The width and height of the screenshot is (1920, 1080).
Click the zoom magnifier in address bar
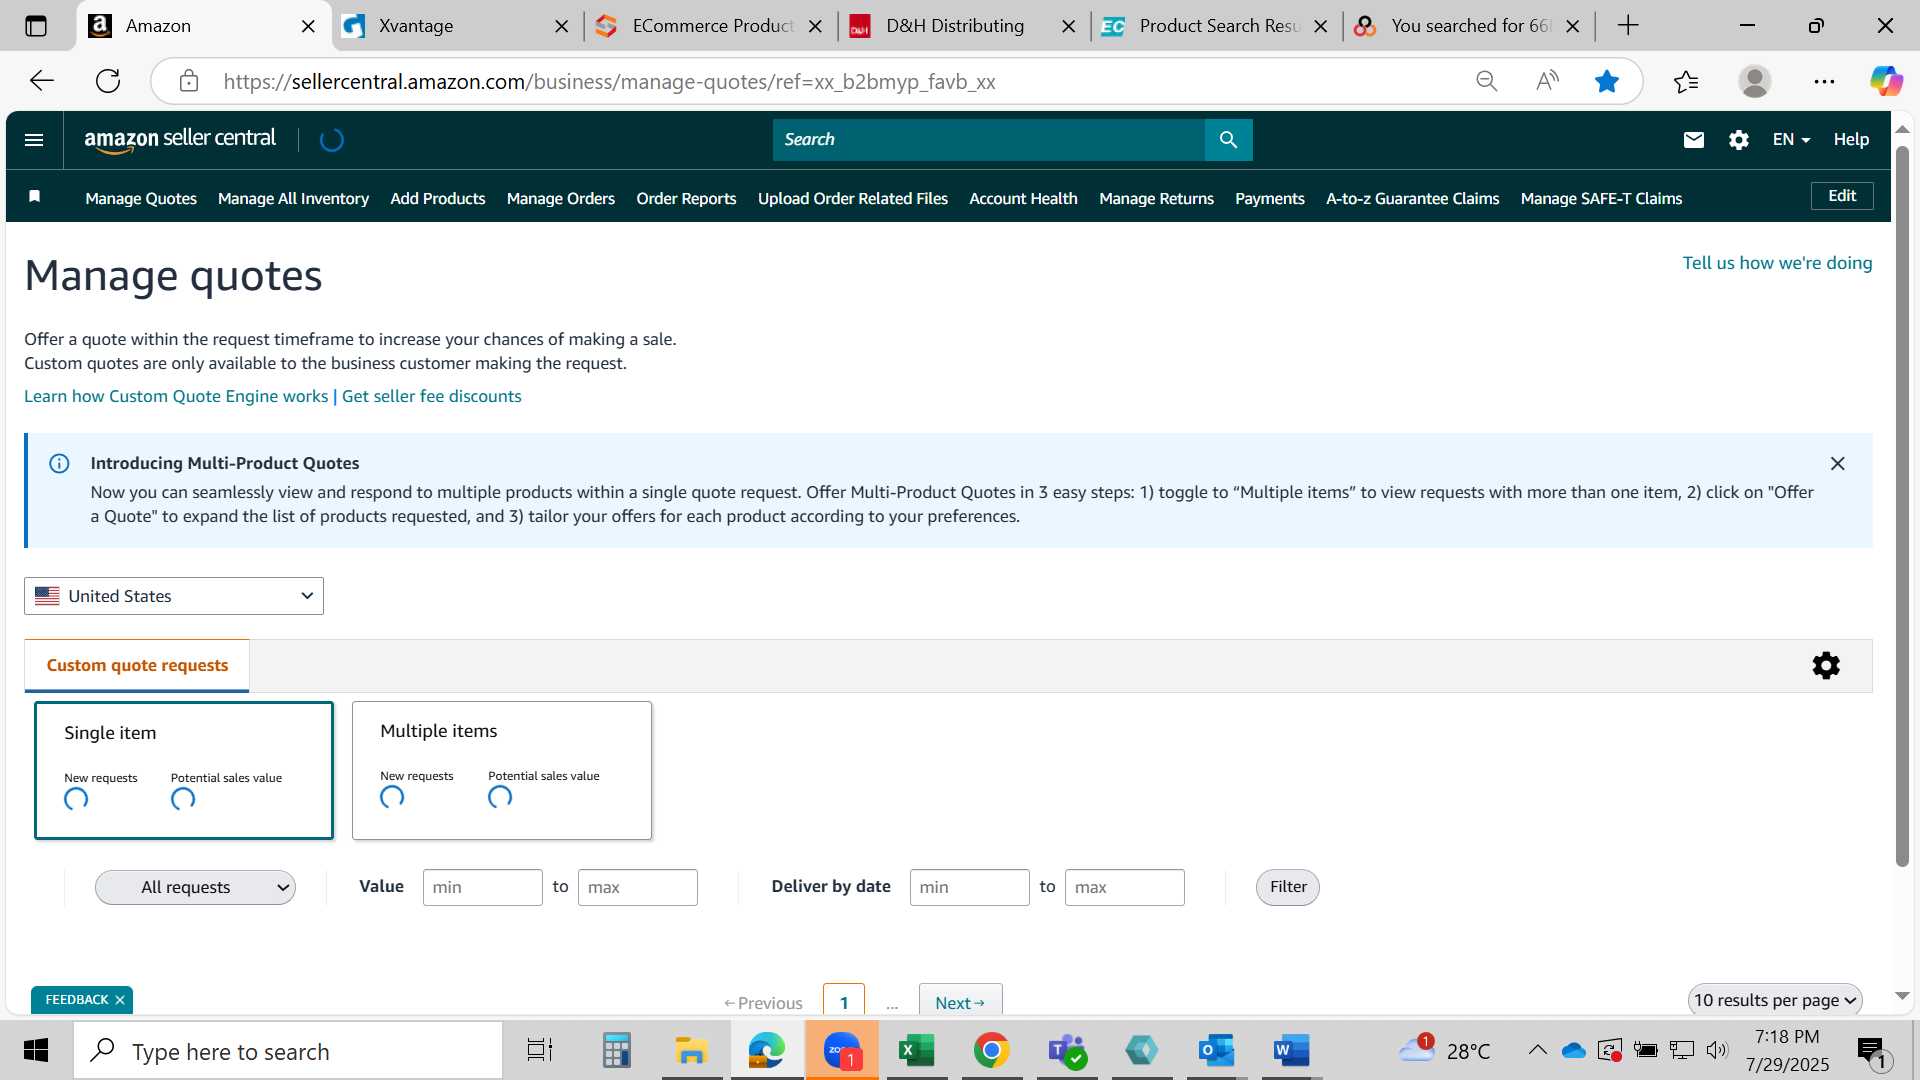(x=1487, y=81)
